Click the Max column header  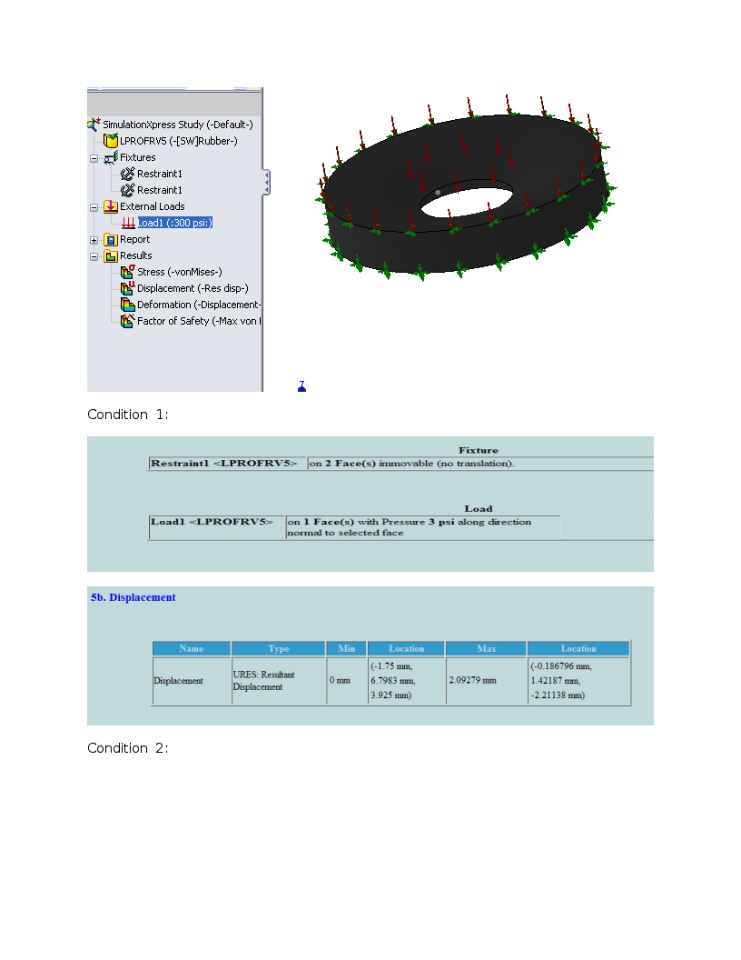[x=486, y=648]
